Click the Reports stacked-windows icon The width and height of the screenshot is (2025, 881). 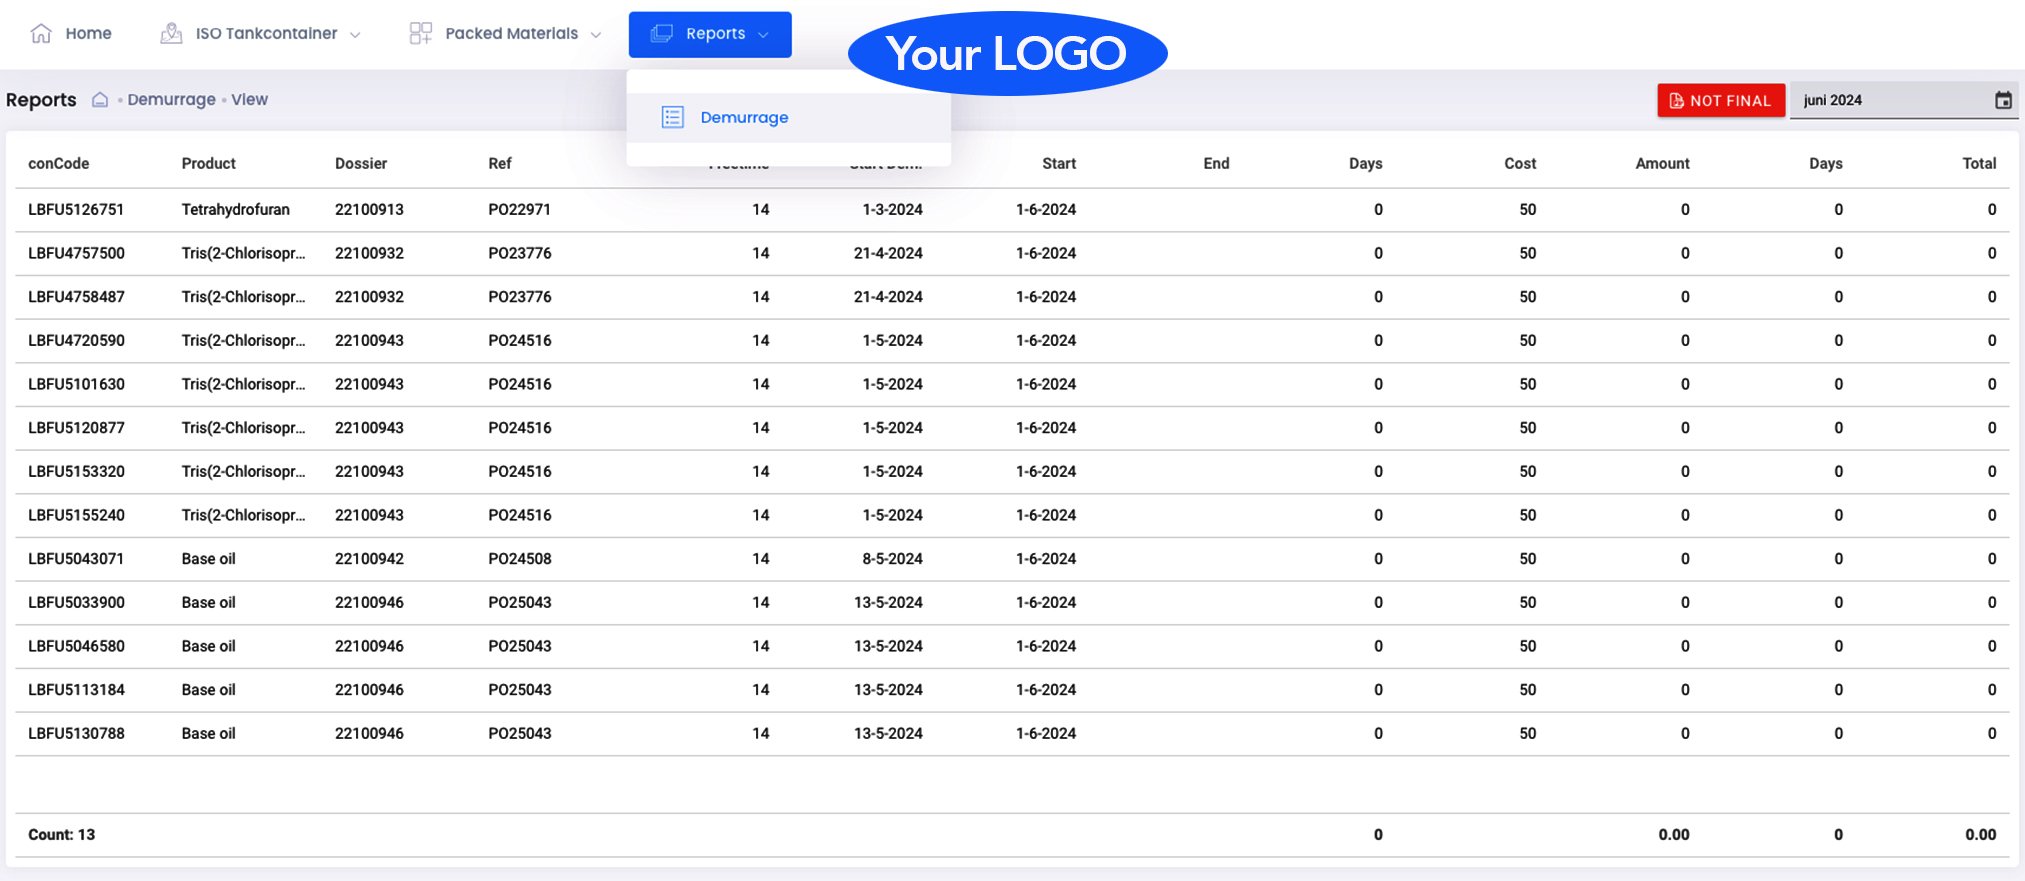click(661, 33)
